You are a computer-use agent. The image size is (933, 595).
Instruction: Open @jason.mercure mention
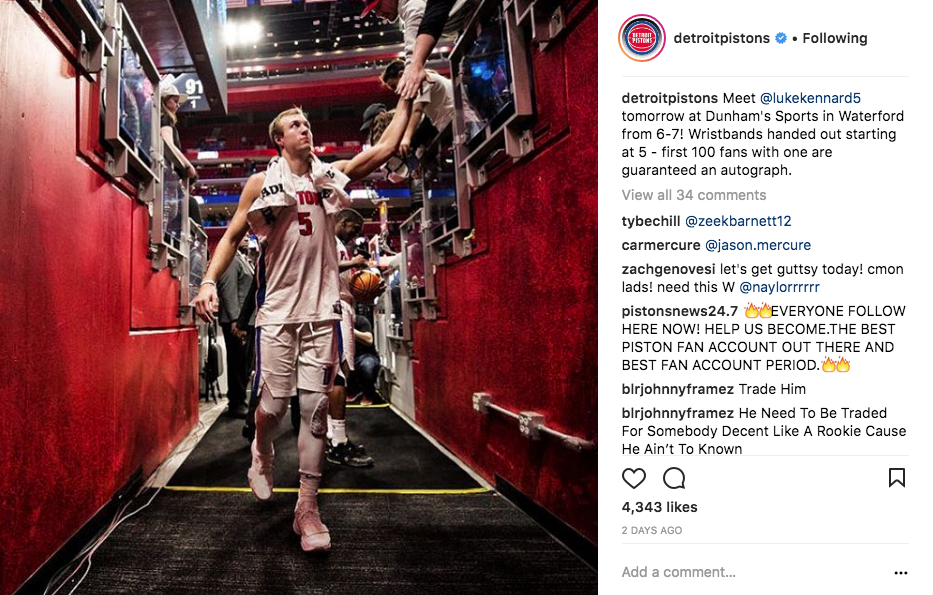(758, 245)
